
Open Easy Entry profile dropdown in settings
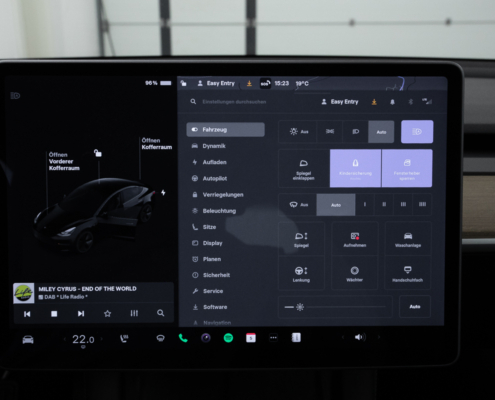340,102
